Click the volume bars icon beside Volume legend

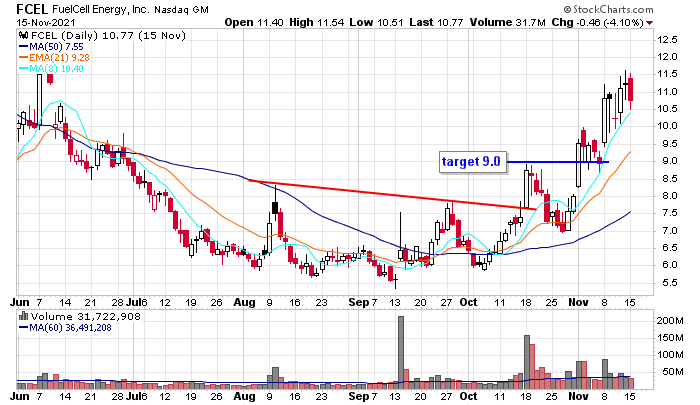[x=24, y=317]
